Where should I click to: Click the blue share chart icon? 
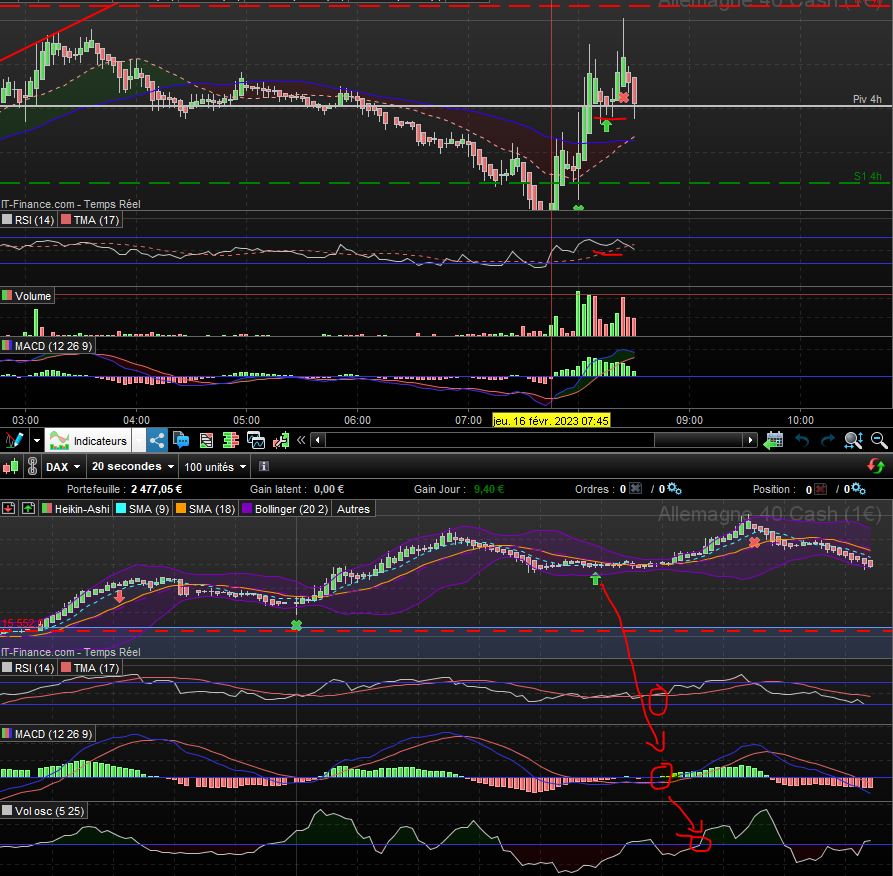(x=157, y=440)
